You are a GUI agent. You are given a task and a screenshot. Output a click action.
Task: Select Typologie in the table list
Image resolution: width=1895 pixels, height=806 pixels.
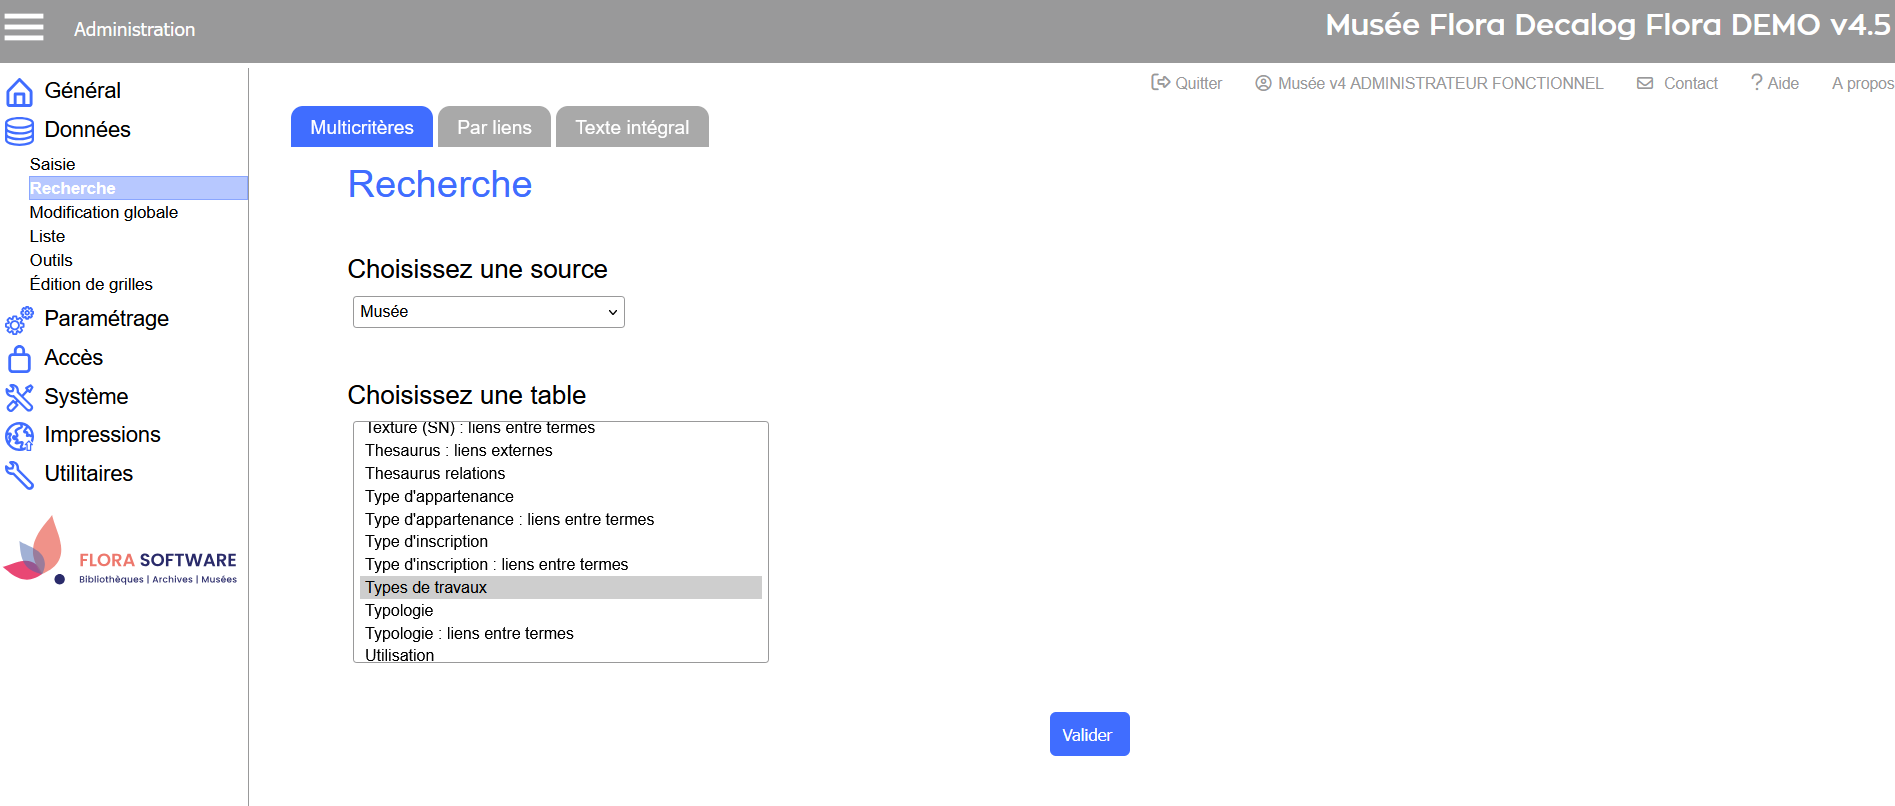[399, 610]
